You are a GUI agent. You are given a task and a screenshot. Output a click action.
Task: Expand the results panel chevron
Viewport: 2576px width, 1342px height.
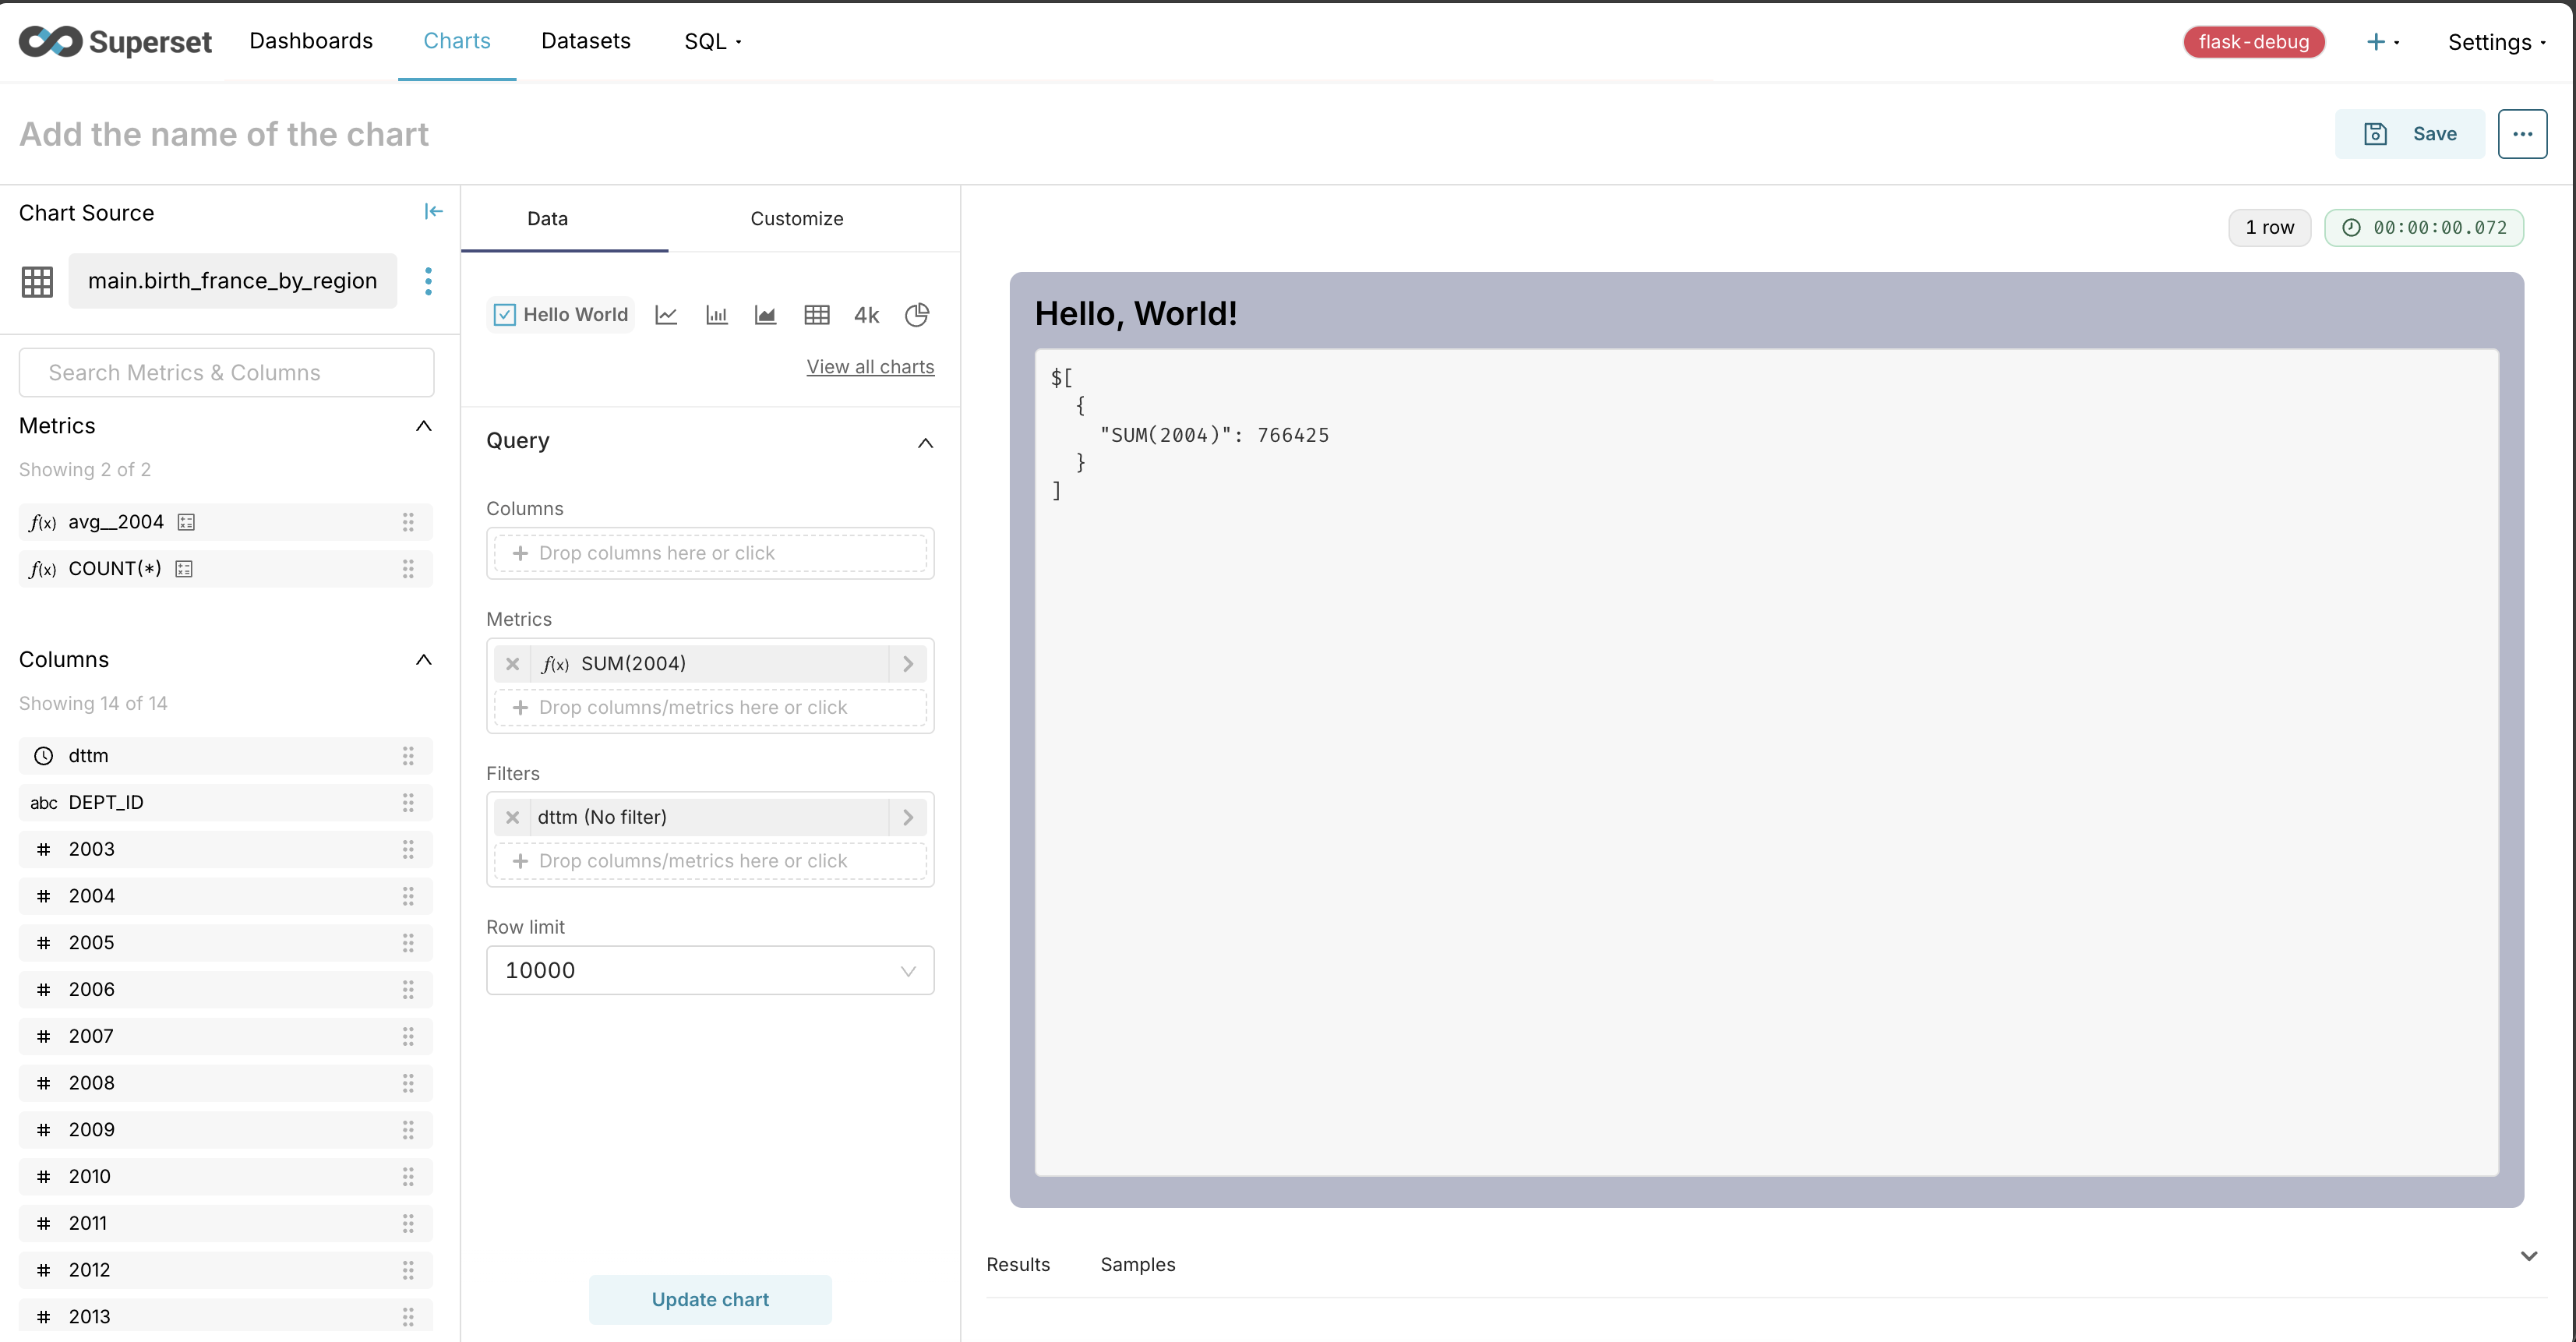tap(2528, 1256)
